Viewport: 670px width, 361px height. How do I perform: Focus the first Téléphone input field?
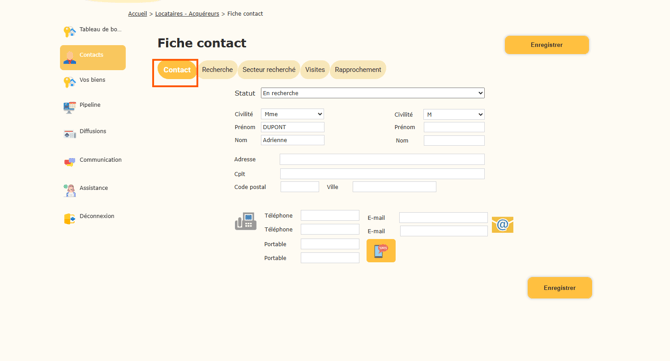330,215
